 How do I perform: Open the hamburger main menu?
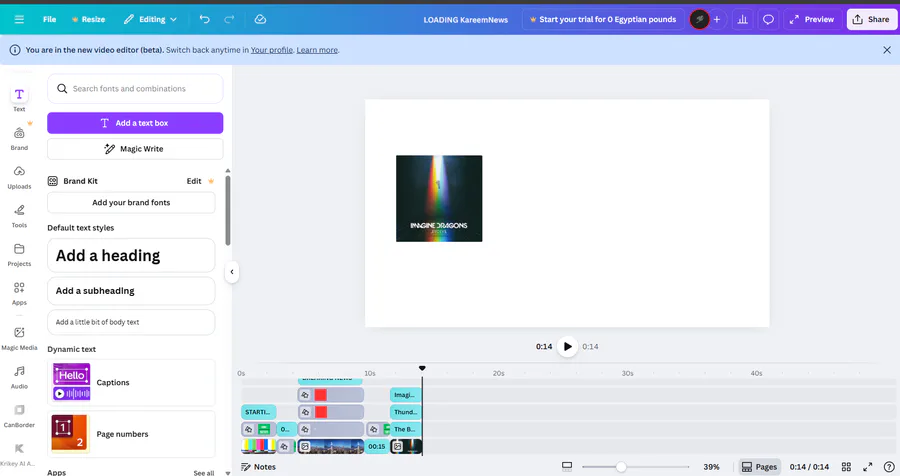click(19, 19)
